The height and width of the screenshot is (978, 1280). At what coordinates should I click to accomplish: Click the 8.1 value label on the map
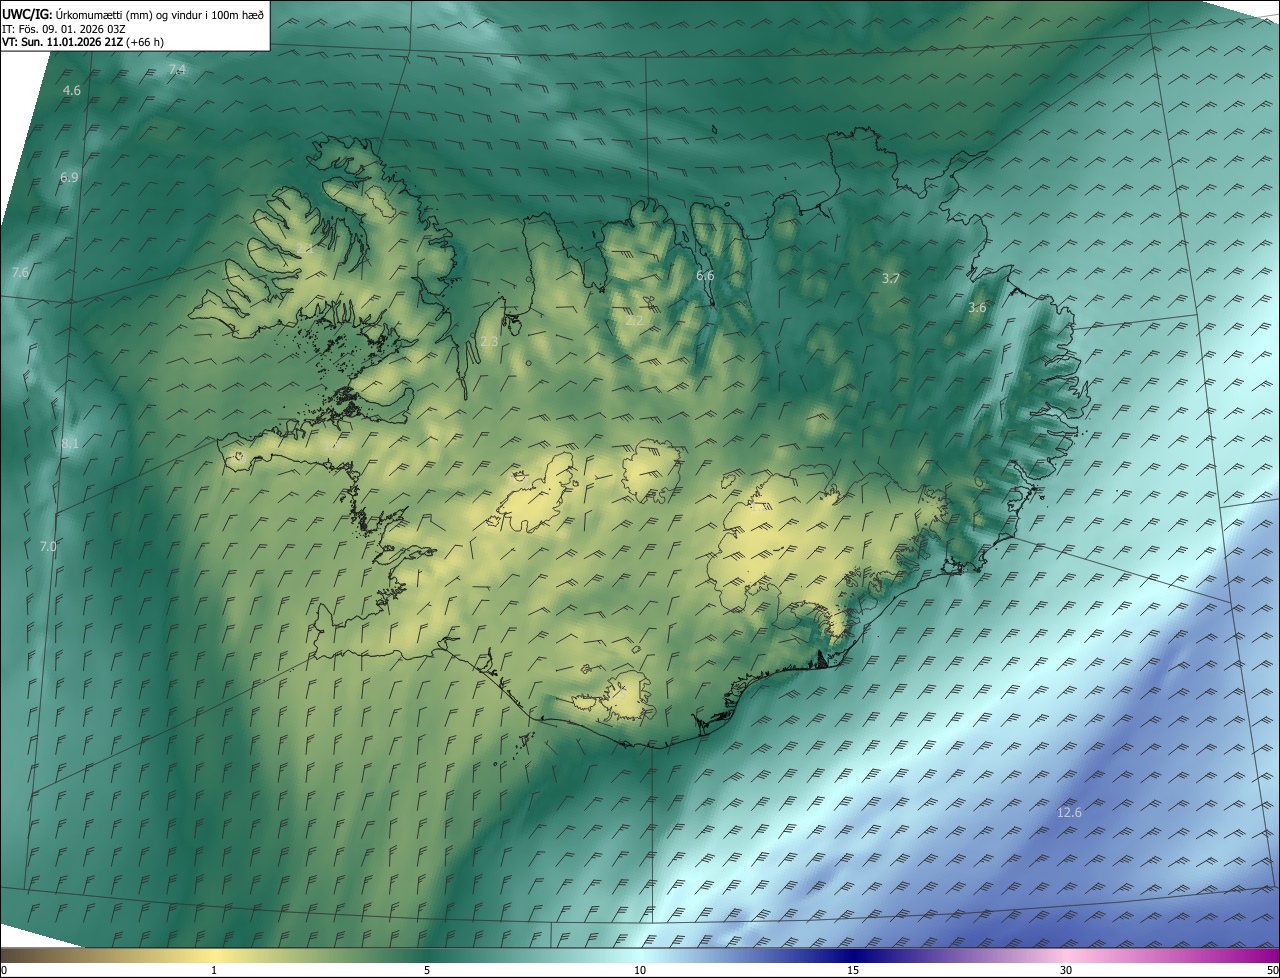tap(69, 443)
